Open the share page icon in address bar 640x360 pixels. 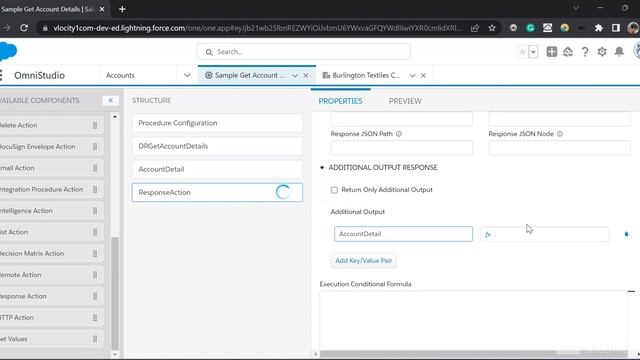click(x=475, y=28)
